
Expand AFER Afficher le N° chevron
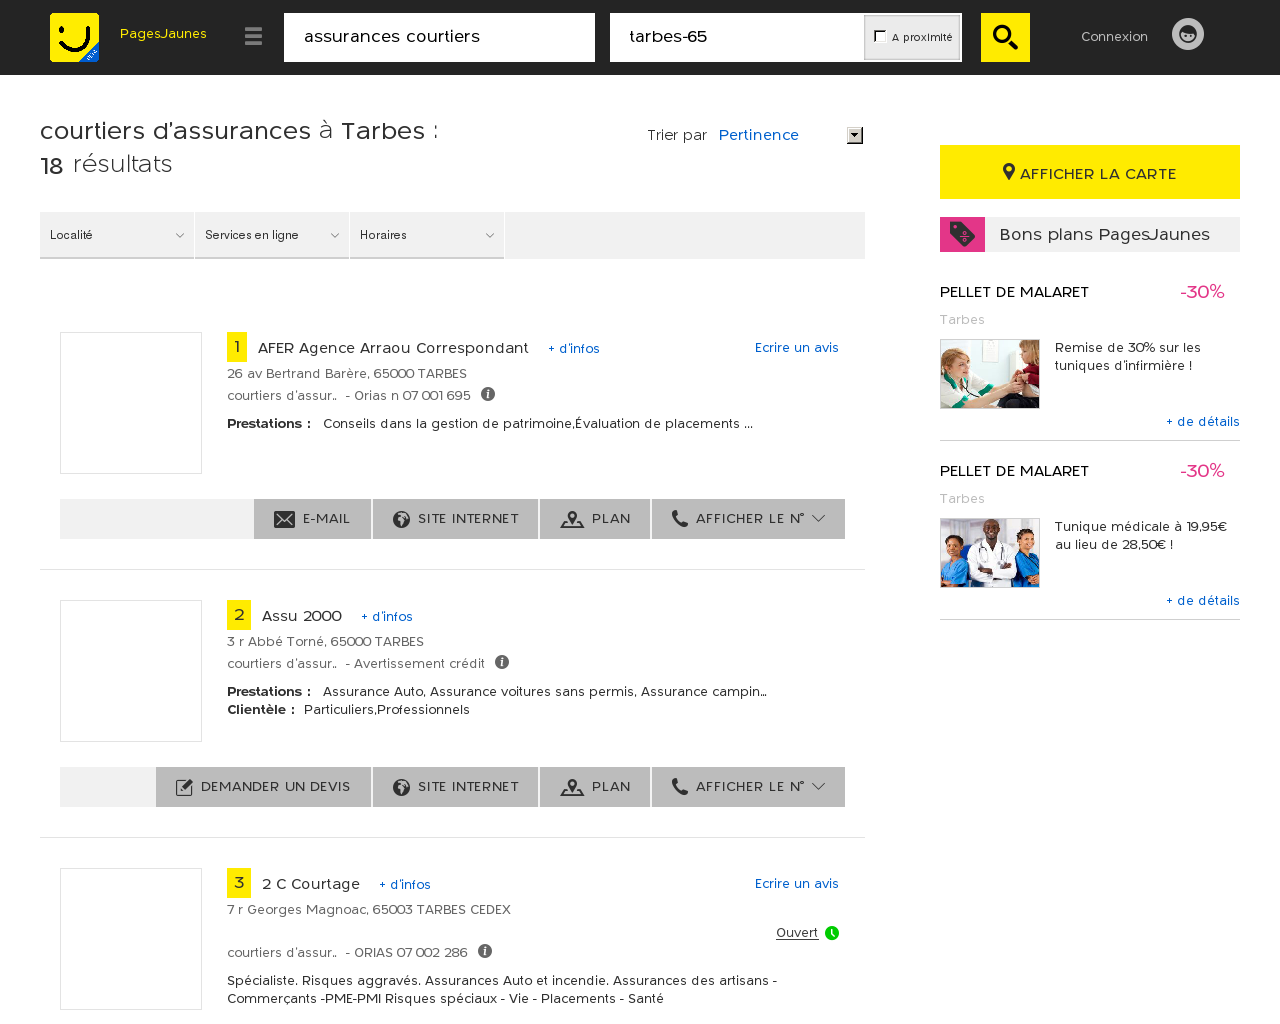click(819, 518)
